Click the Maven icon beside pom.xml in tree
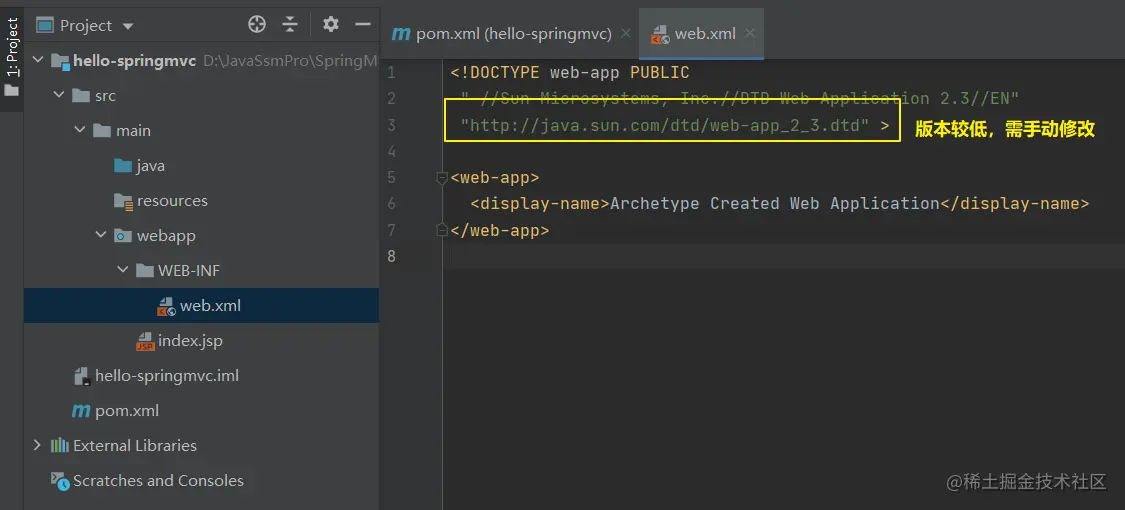Screen dimensions: 1125x510 coord(81,411)
